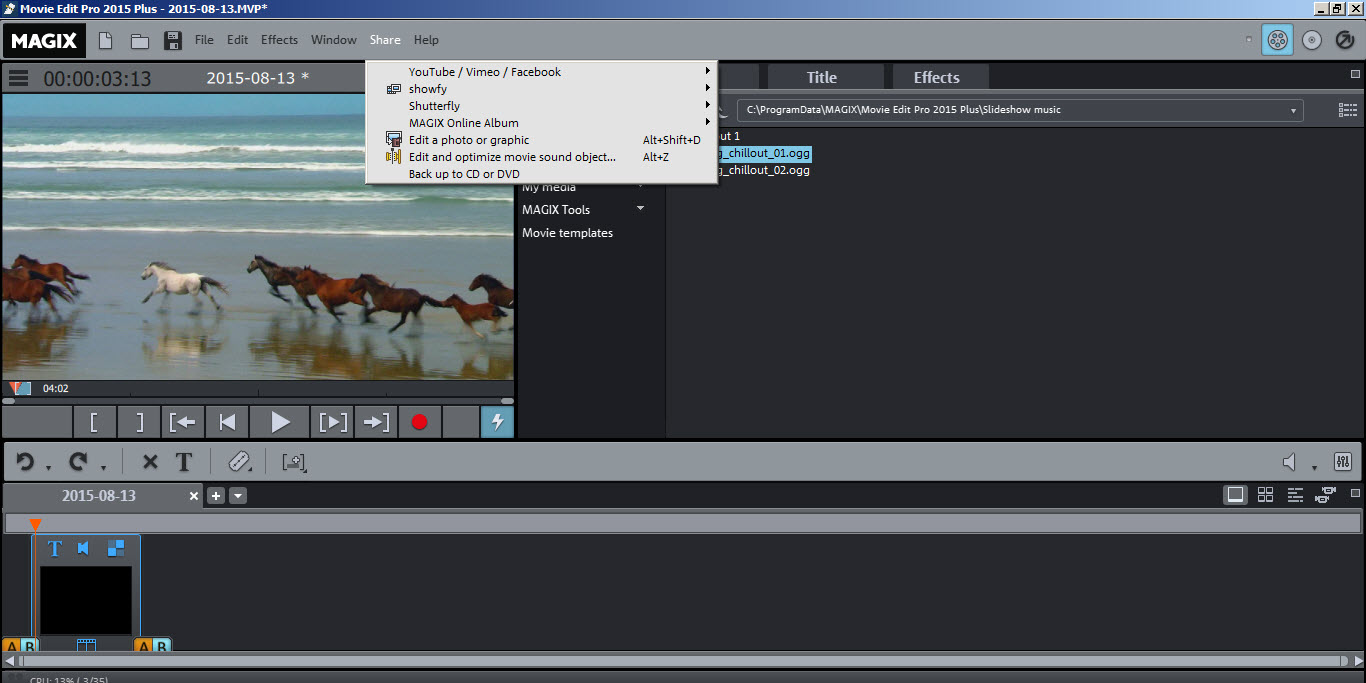Viewport: 1366px width, 683px height.
Task: Choose Edit a photo or graphic
Action: [x=542, y=140]
